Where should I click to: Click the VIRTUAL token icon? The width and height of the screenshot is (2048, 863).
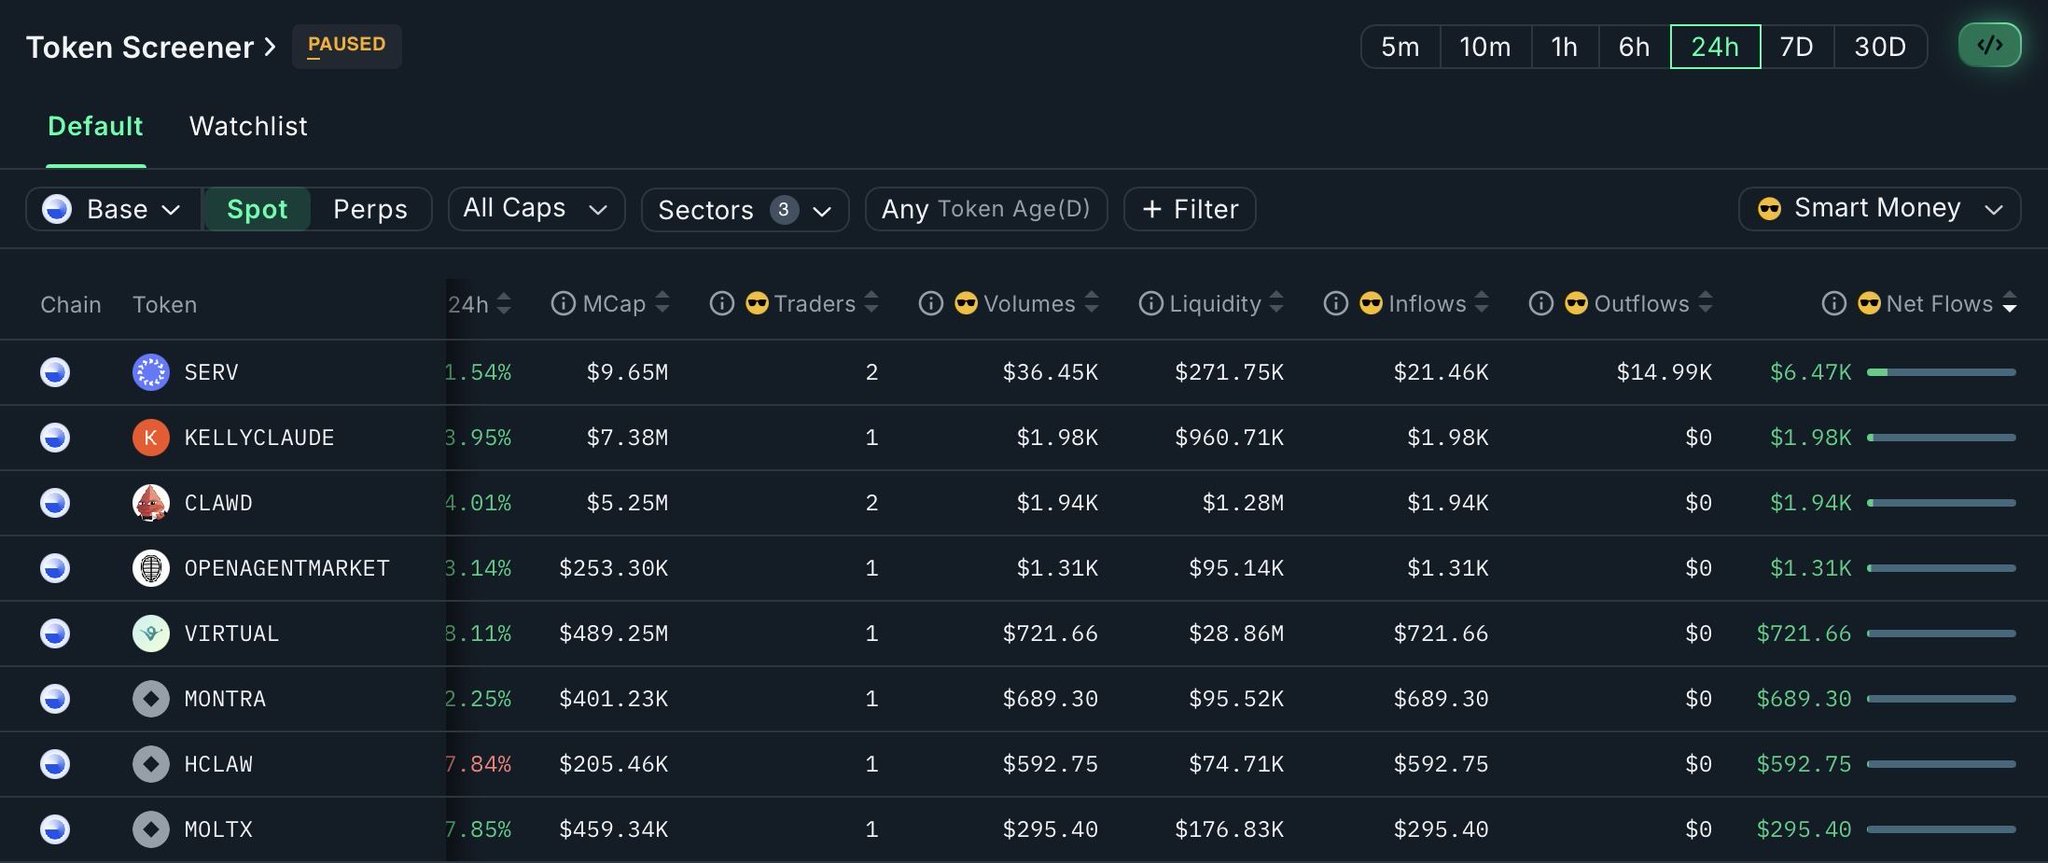151,633
